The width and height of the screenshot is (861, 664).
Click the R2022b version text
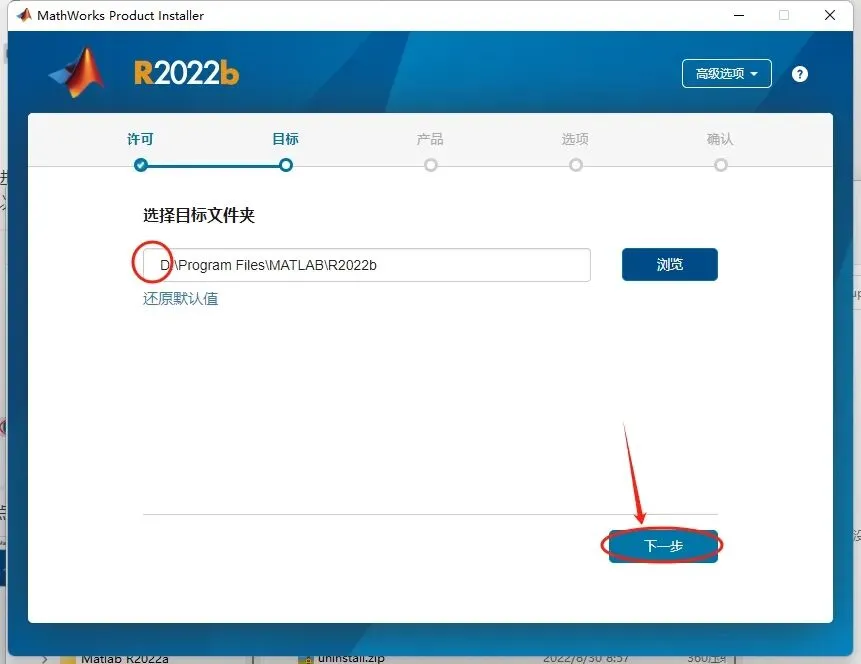(187, 73)
